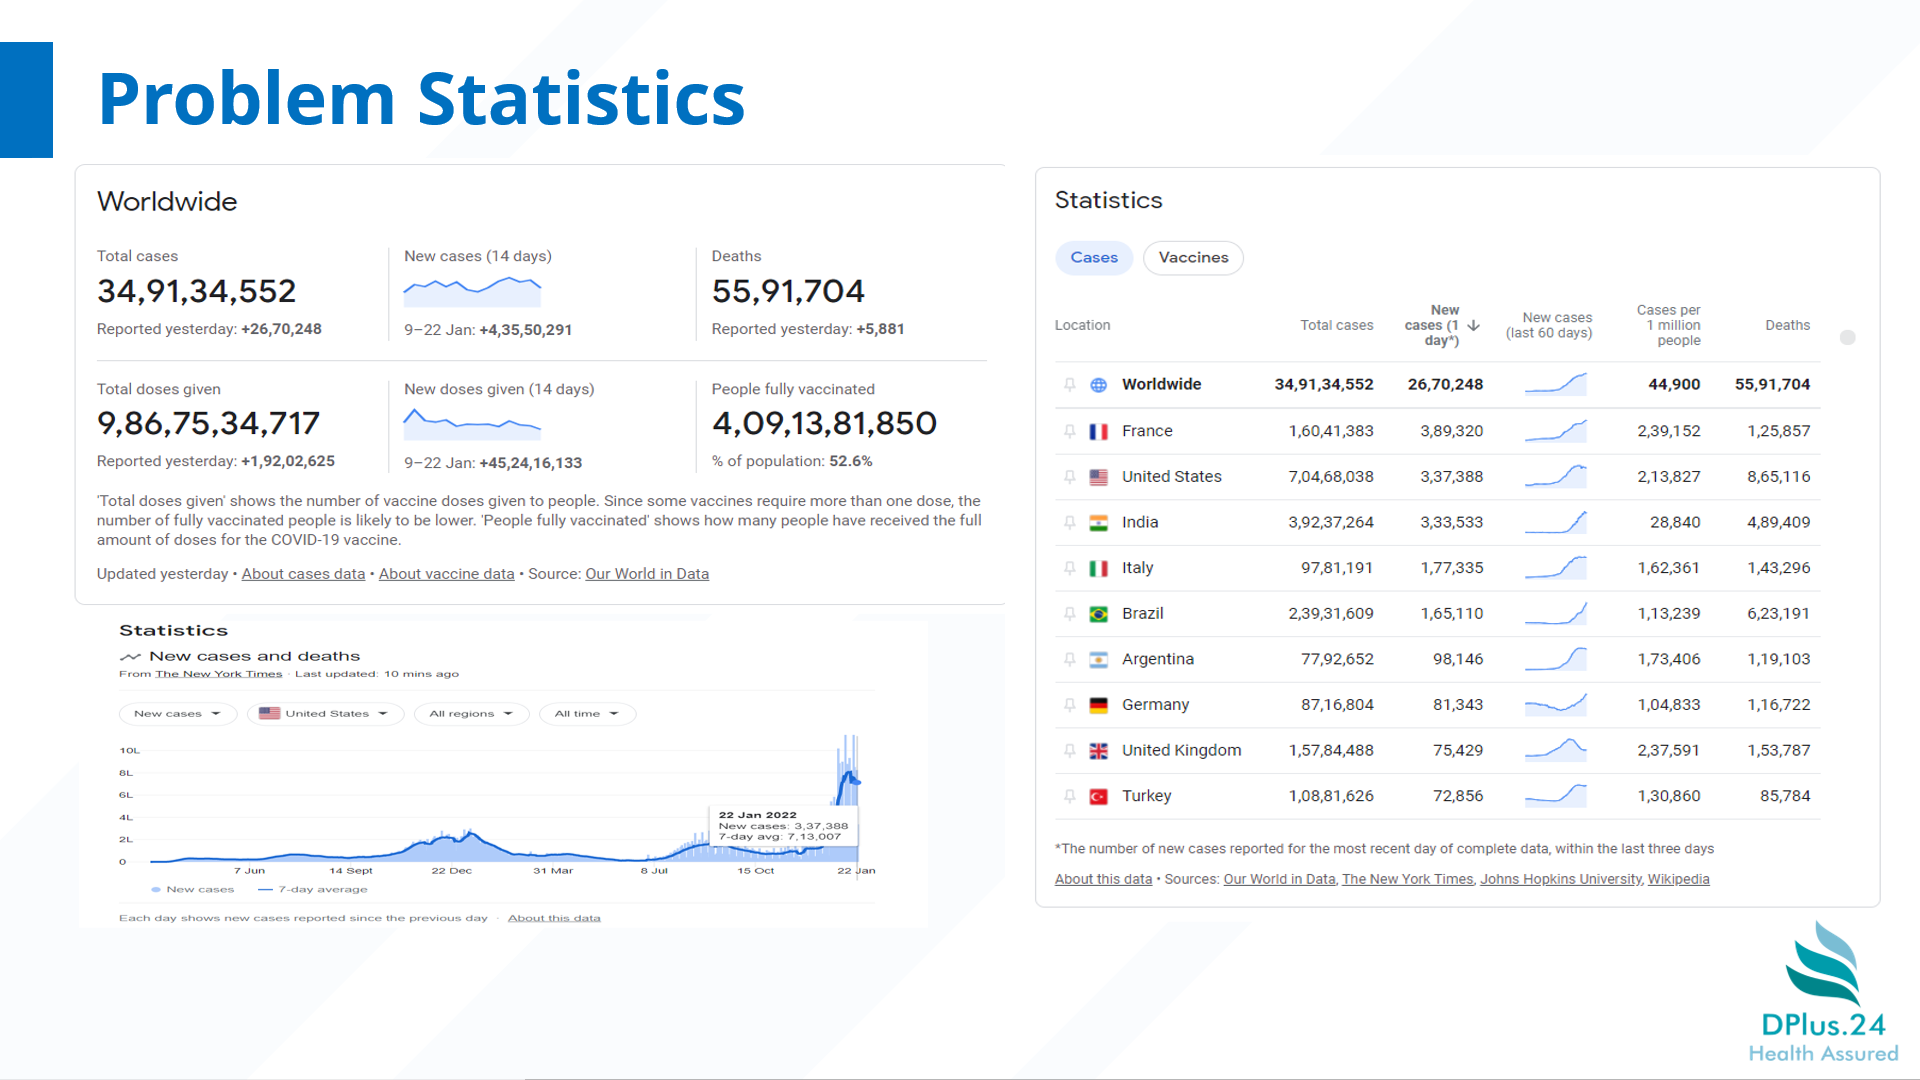Image resolution: width=1920 pixels, height=1080 pixels.
Task: Click the grey scroll handle beside Deaths header
Action: click(x=1848, y=338)
